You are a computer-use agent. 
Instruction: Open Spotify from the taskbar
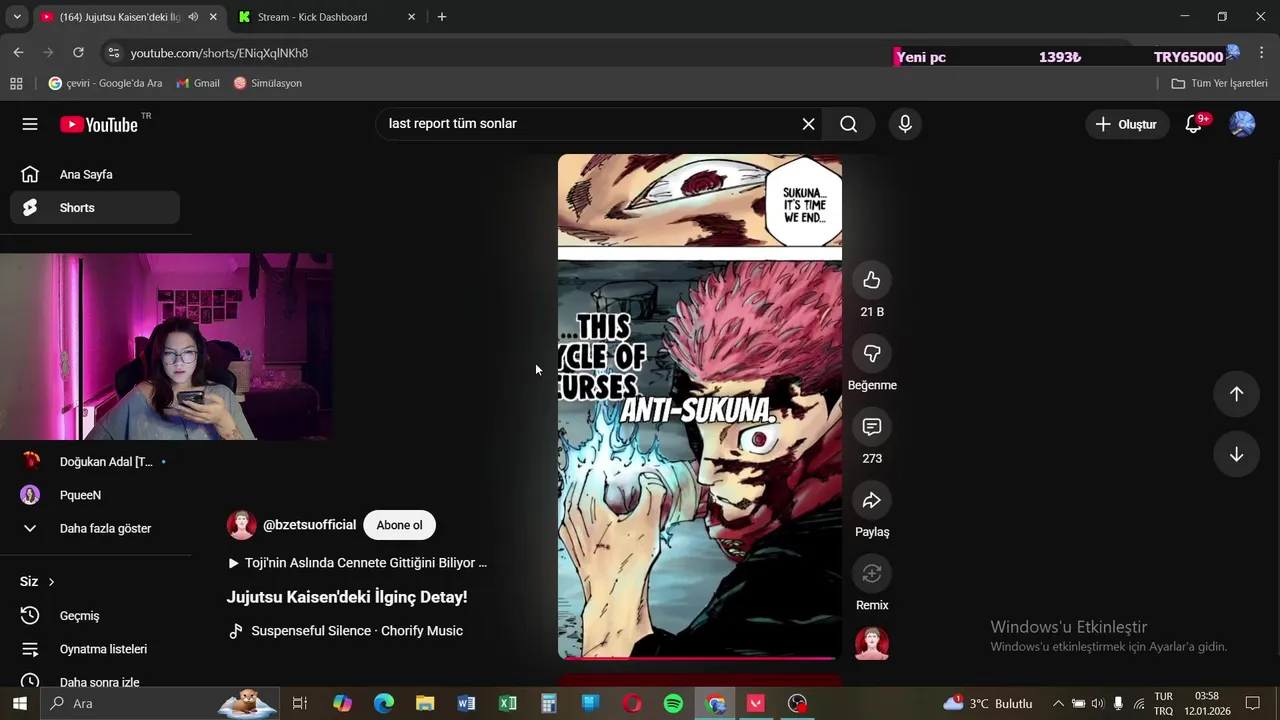tap(673, 703)
